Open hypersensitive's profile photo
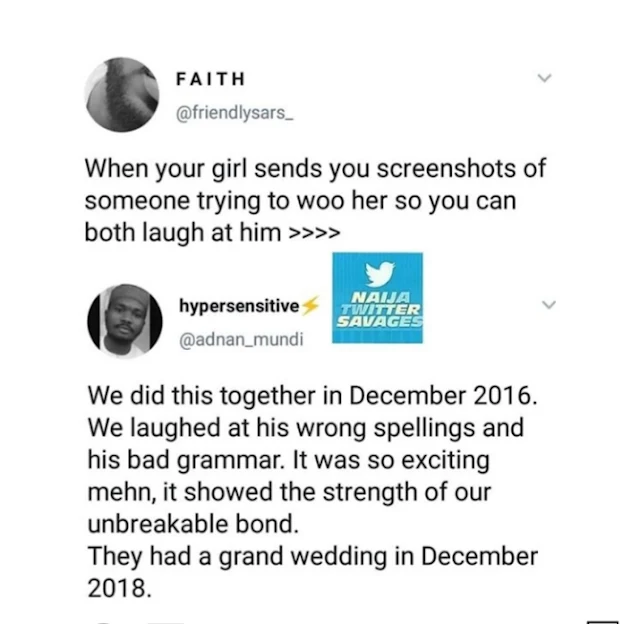 coord(125,321)
